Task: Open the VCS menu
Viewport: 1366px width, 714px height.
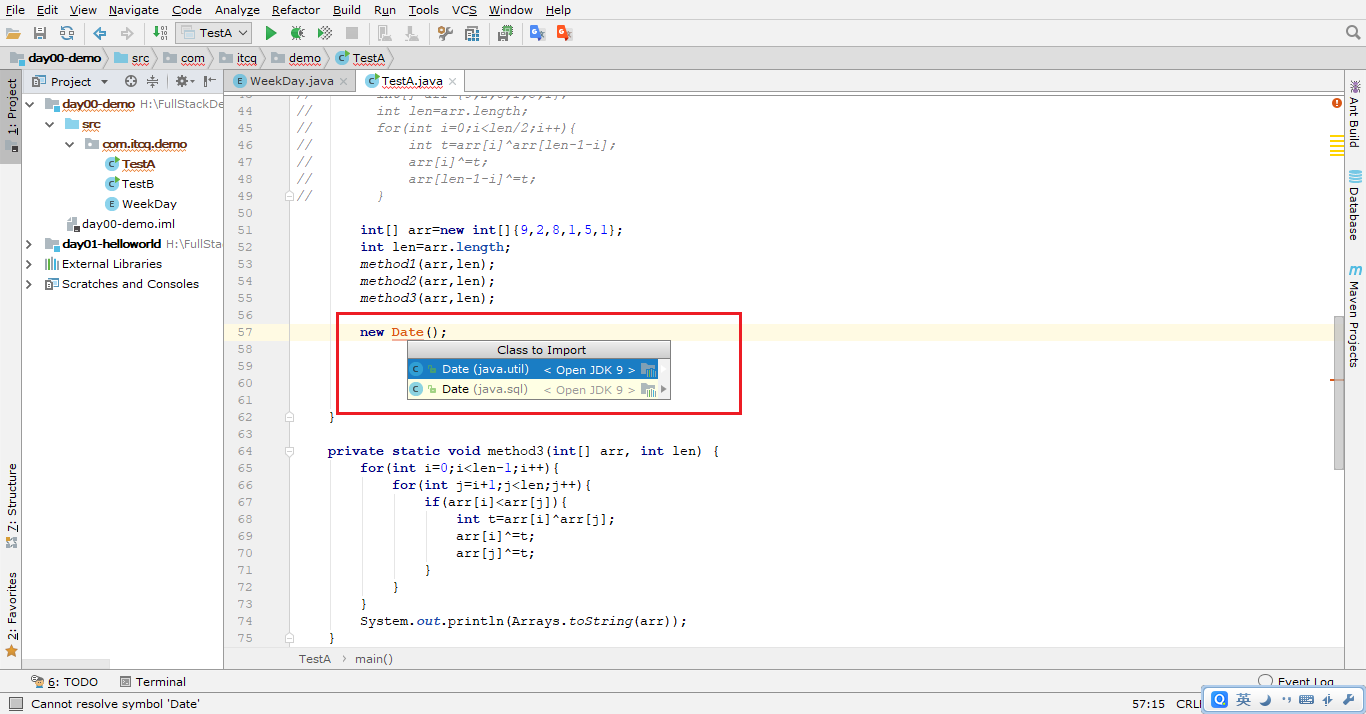Action: pyautogui.click(x=464, y=10)
